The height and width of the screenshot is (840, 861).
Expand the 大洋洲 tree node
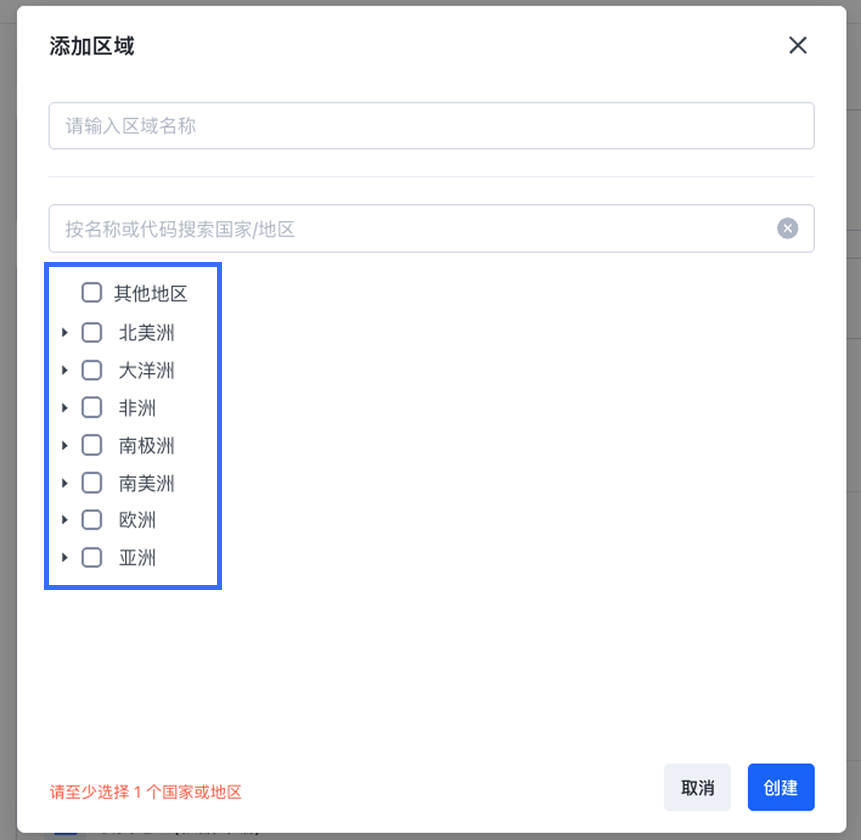tap(65, 370)
